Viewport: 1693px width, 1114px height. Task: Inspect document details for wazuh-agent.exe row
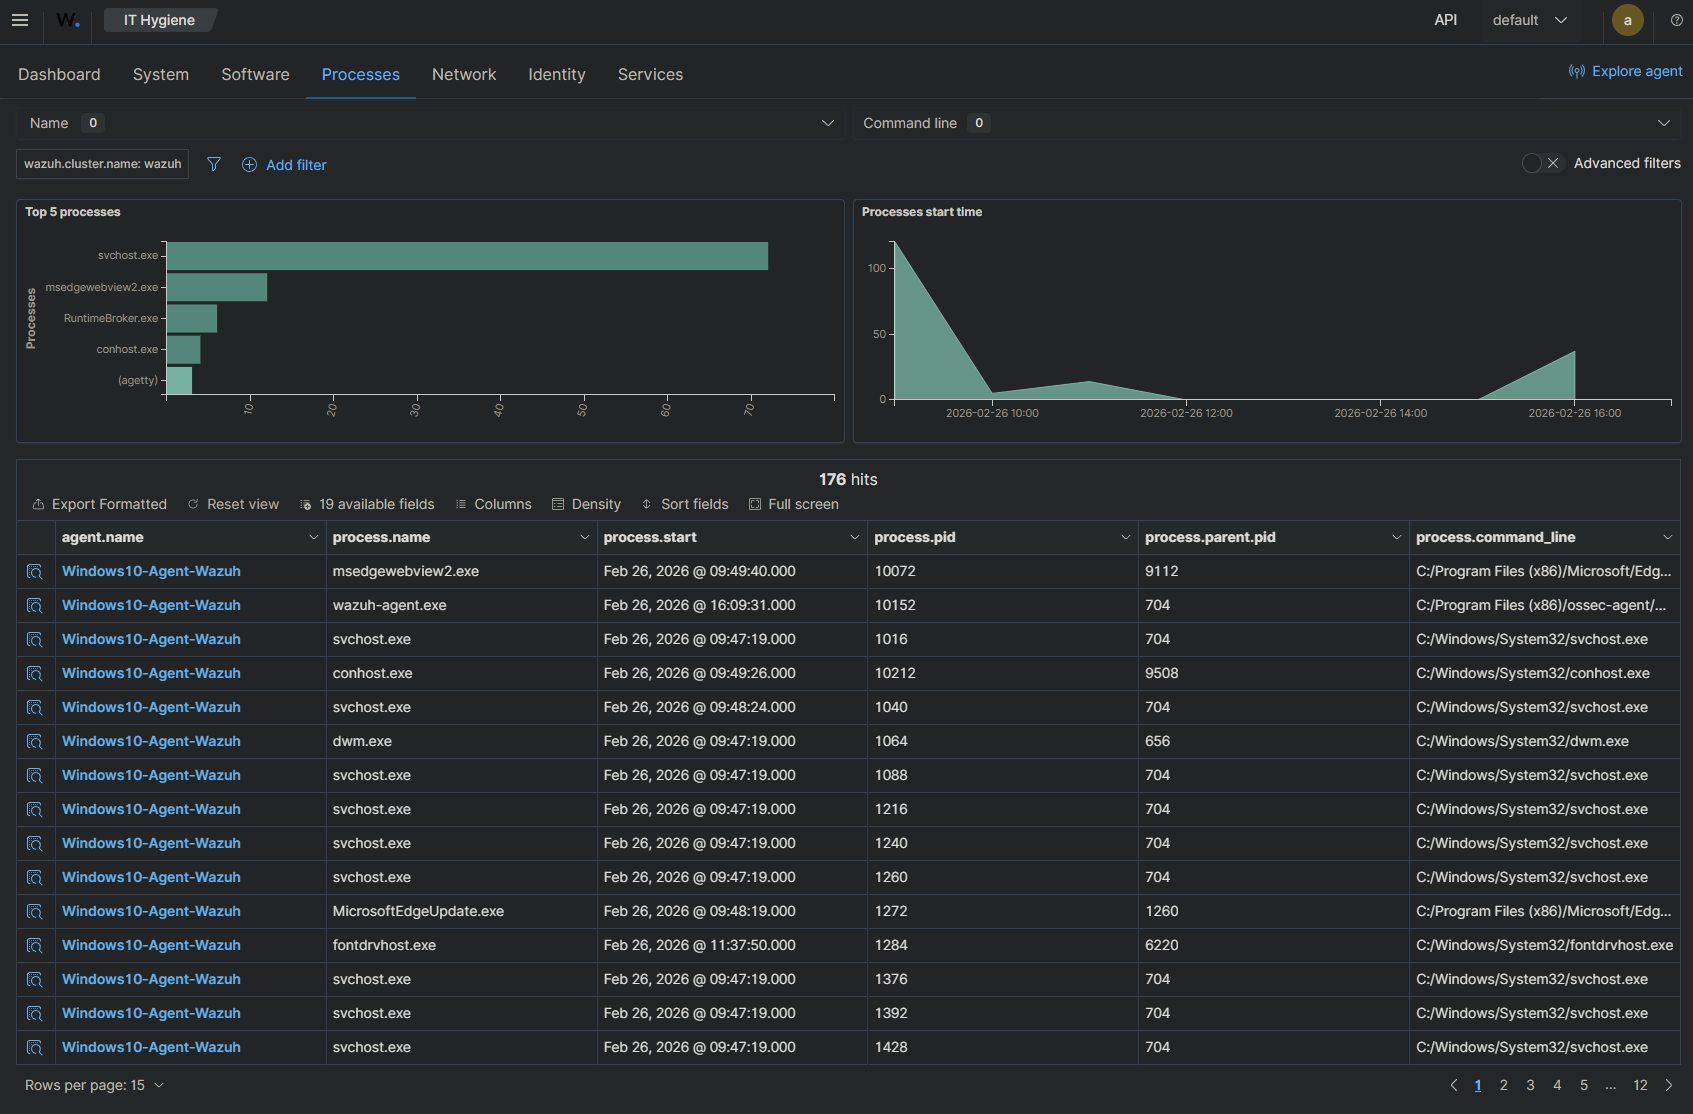point(35,605)
